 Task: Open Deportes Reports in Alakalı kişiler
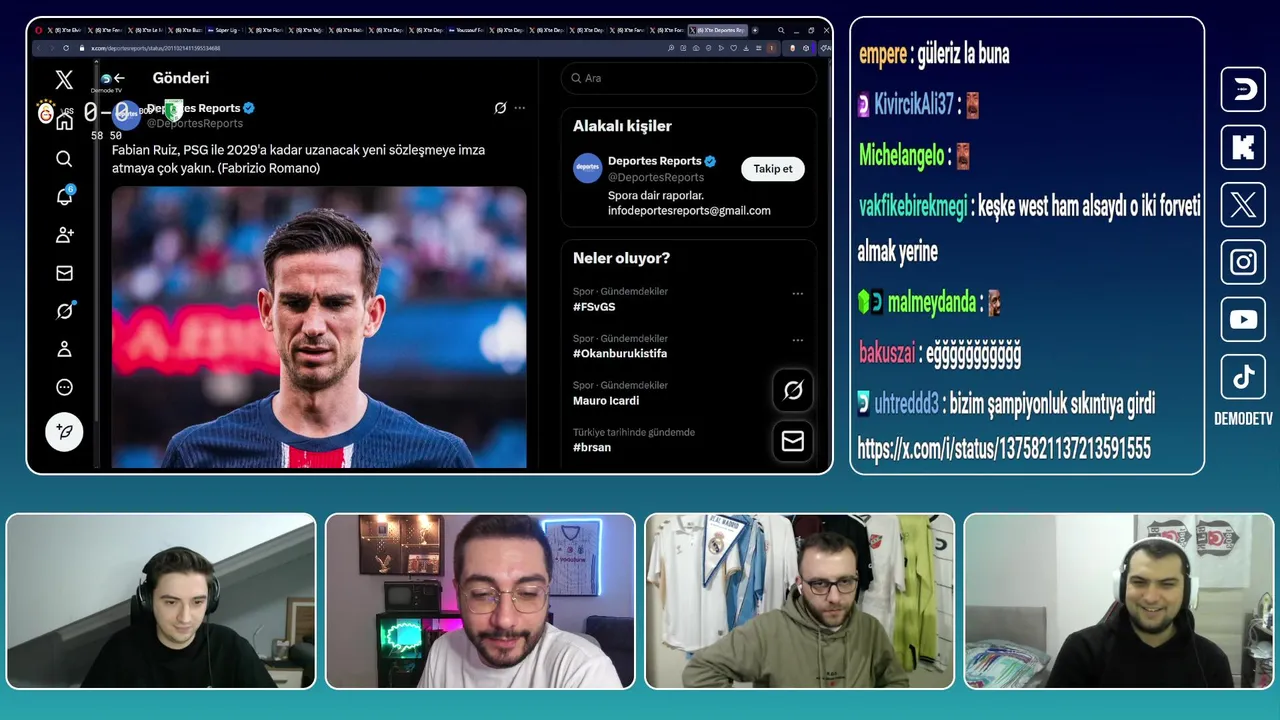pyautogui.click(x=653, y=161)
